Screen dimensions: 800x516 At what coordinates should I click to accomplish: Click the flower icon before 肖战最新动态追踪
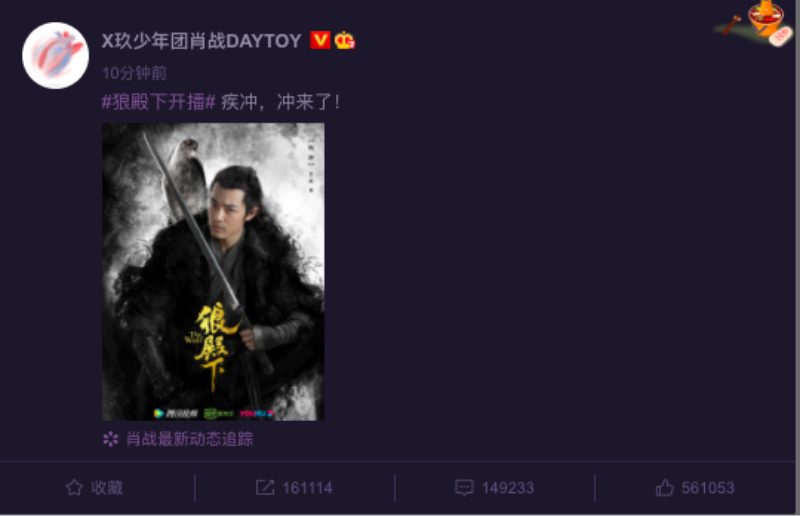(x=111, y=439)
